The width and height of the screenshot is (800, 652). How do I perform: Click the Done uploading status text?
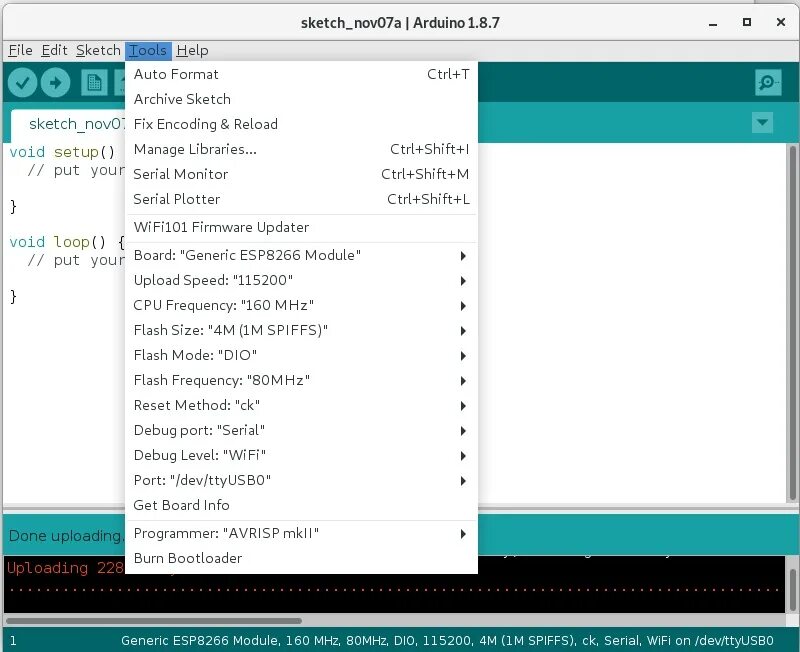tap(66, 536)
